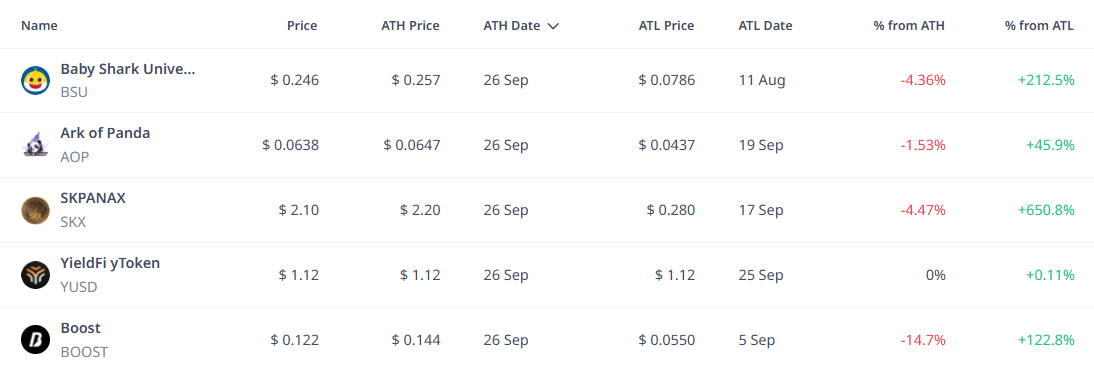Open the YieldFi yToken coin link

pos(110,263)
